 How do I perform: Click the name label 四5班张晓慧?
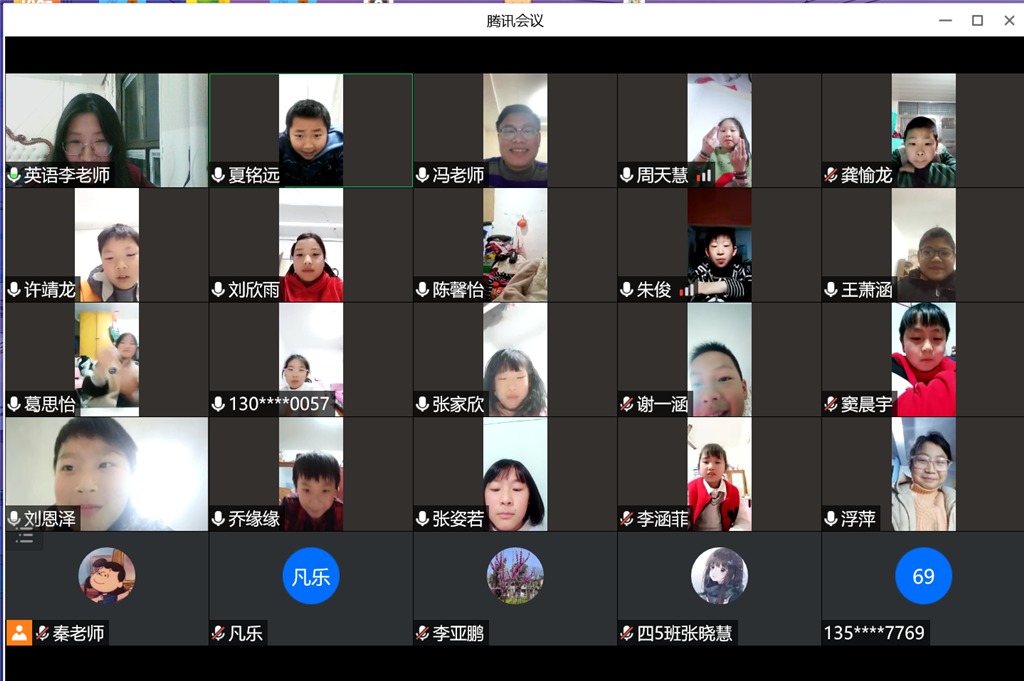(684, 633)
